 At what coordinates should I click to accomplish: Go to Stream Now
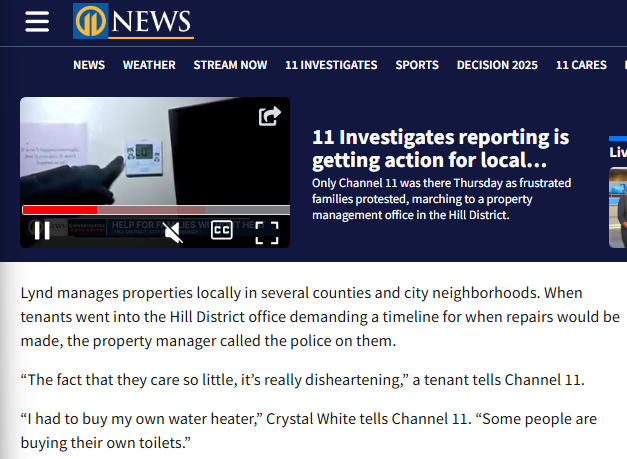click(x=230, y=65)
